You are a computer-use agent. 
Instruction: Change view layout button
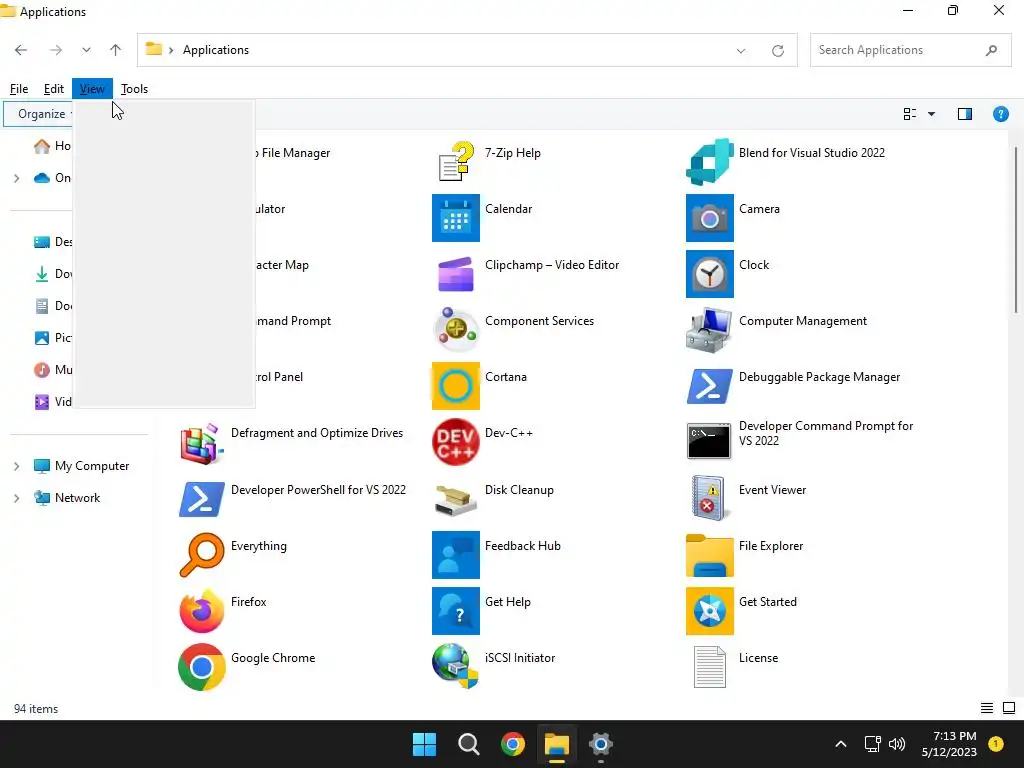point(910,114)
